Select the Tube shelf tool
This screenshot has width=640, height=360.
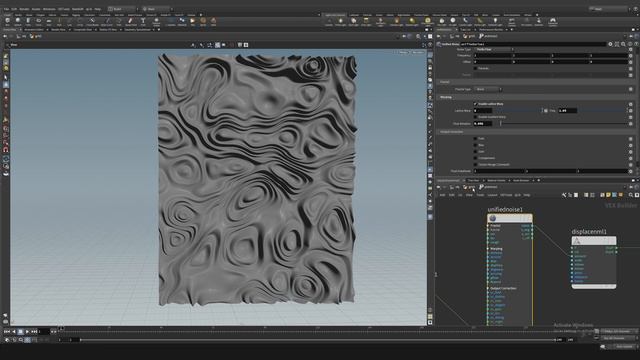28,22
